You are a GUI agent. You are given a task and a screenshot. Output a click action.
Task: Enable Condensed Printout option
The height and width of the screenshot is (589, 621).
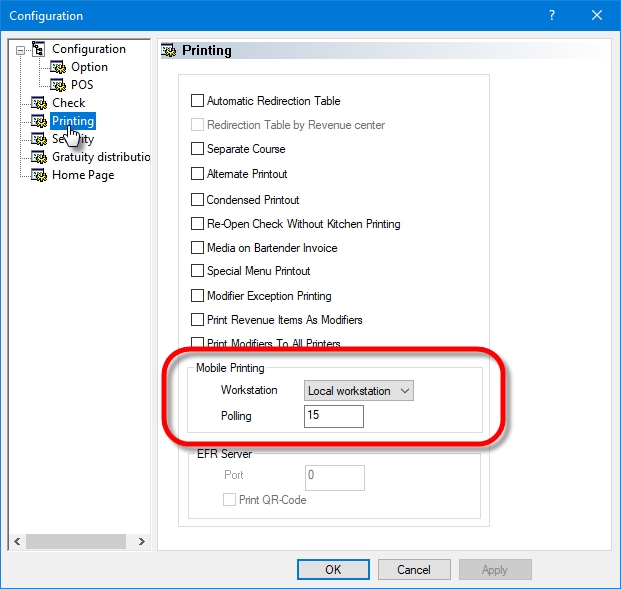click(197, 199)
